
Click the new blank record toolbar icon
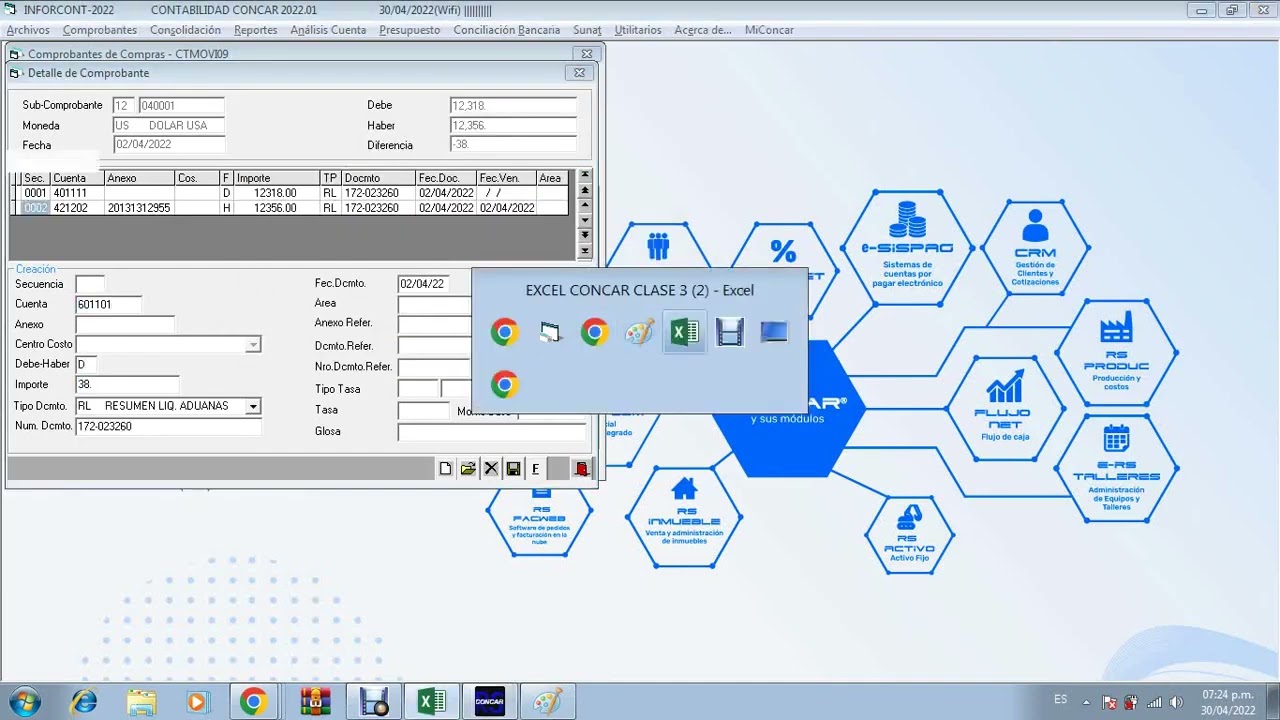click(x=445, y=469)
